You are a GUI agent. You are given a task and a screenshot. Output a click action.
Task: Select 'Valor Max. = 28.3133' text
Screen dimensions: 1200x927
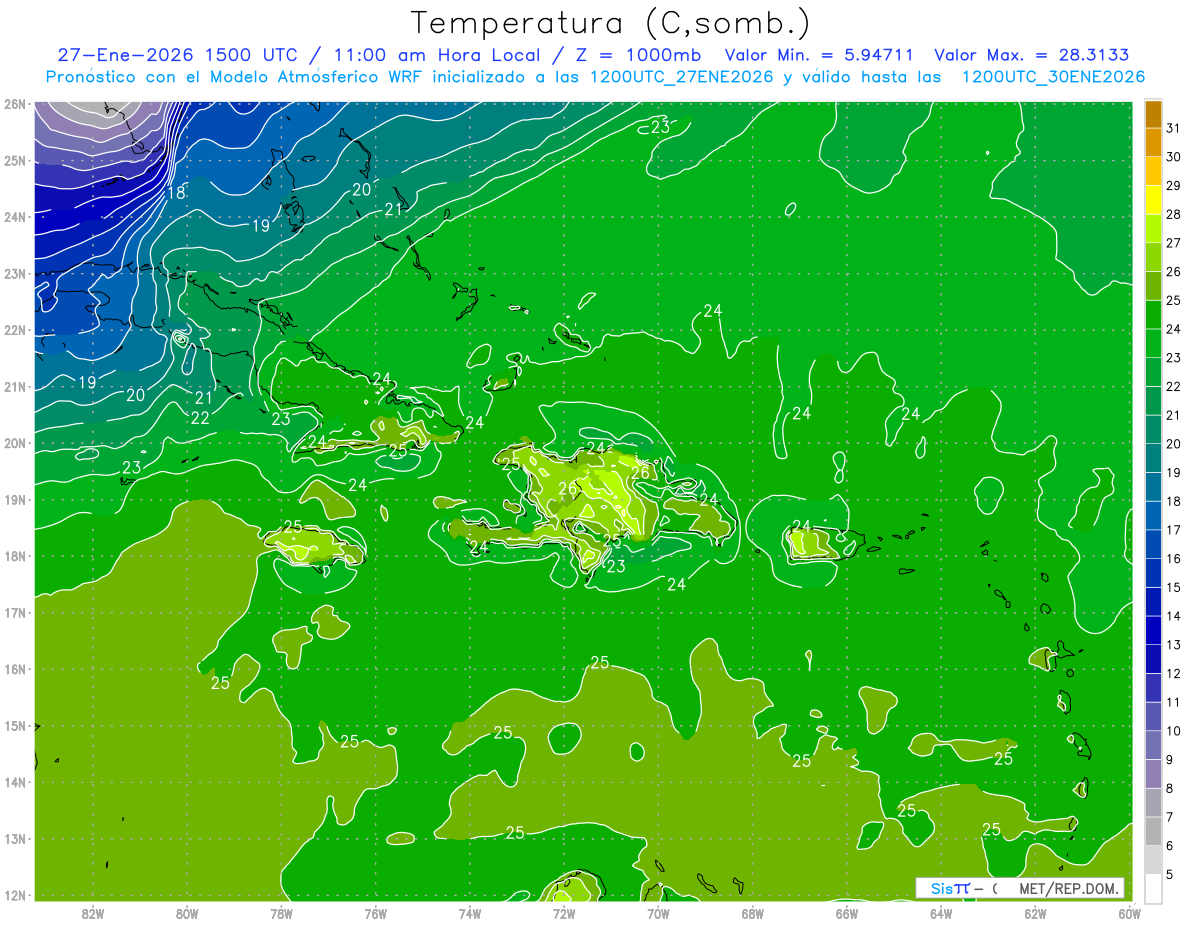[1032, 55]
